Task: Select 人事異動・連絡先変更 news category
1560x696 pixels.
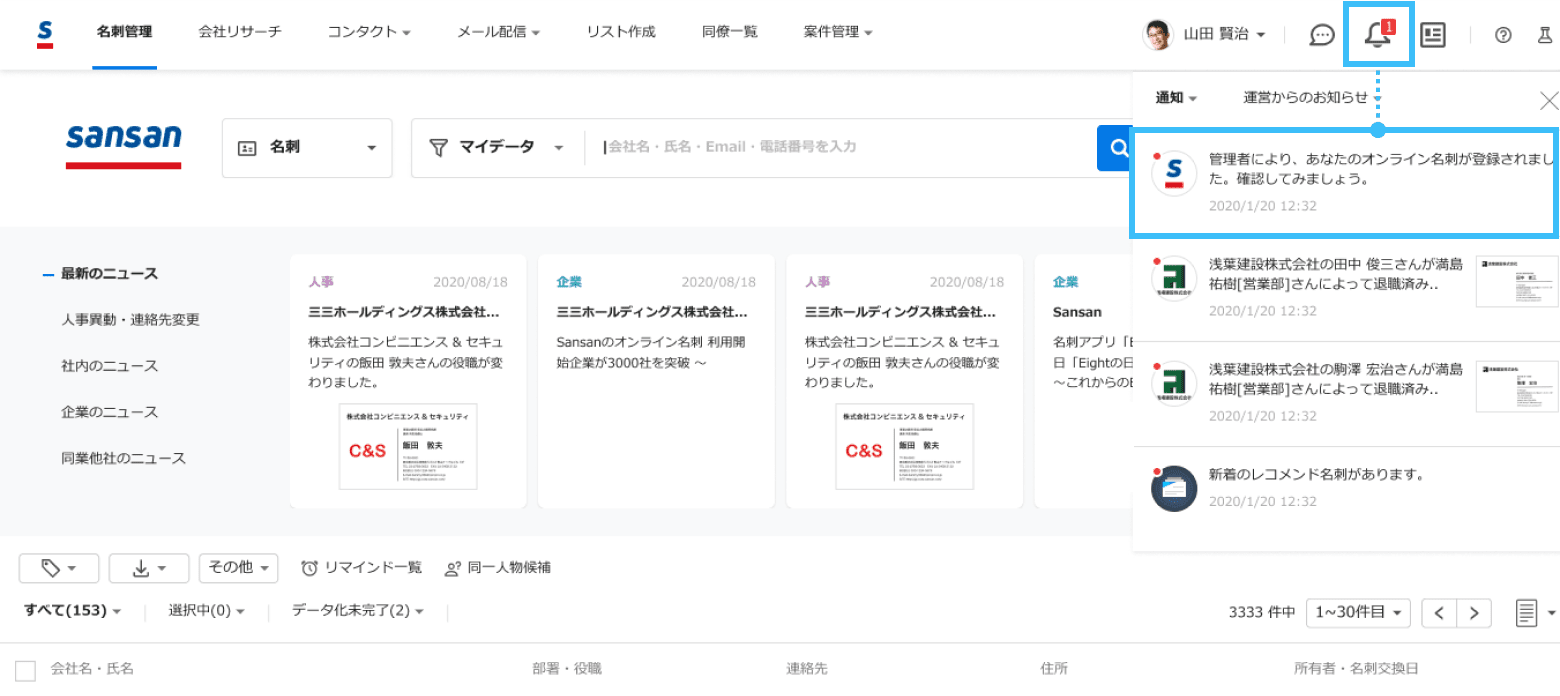Action: pyautogui.click(x=131, y=320)
